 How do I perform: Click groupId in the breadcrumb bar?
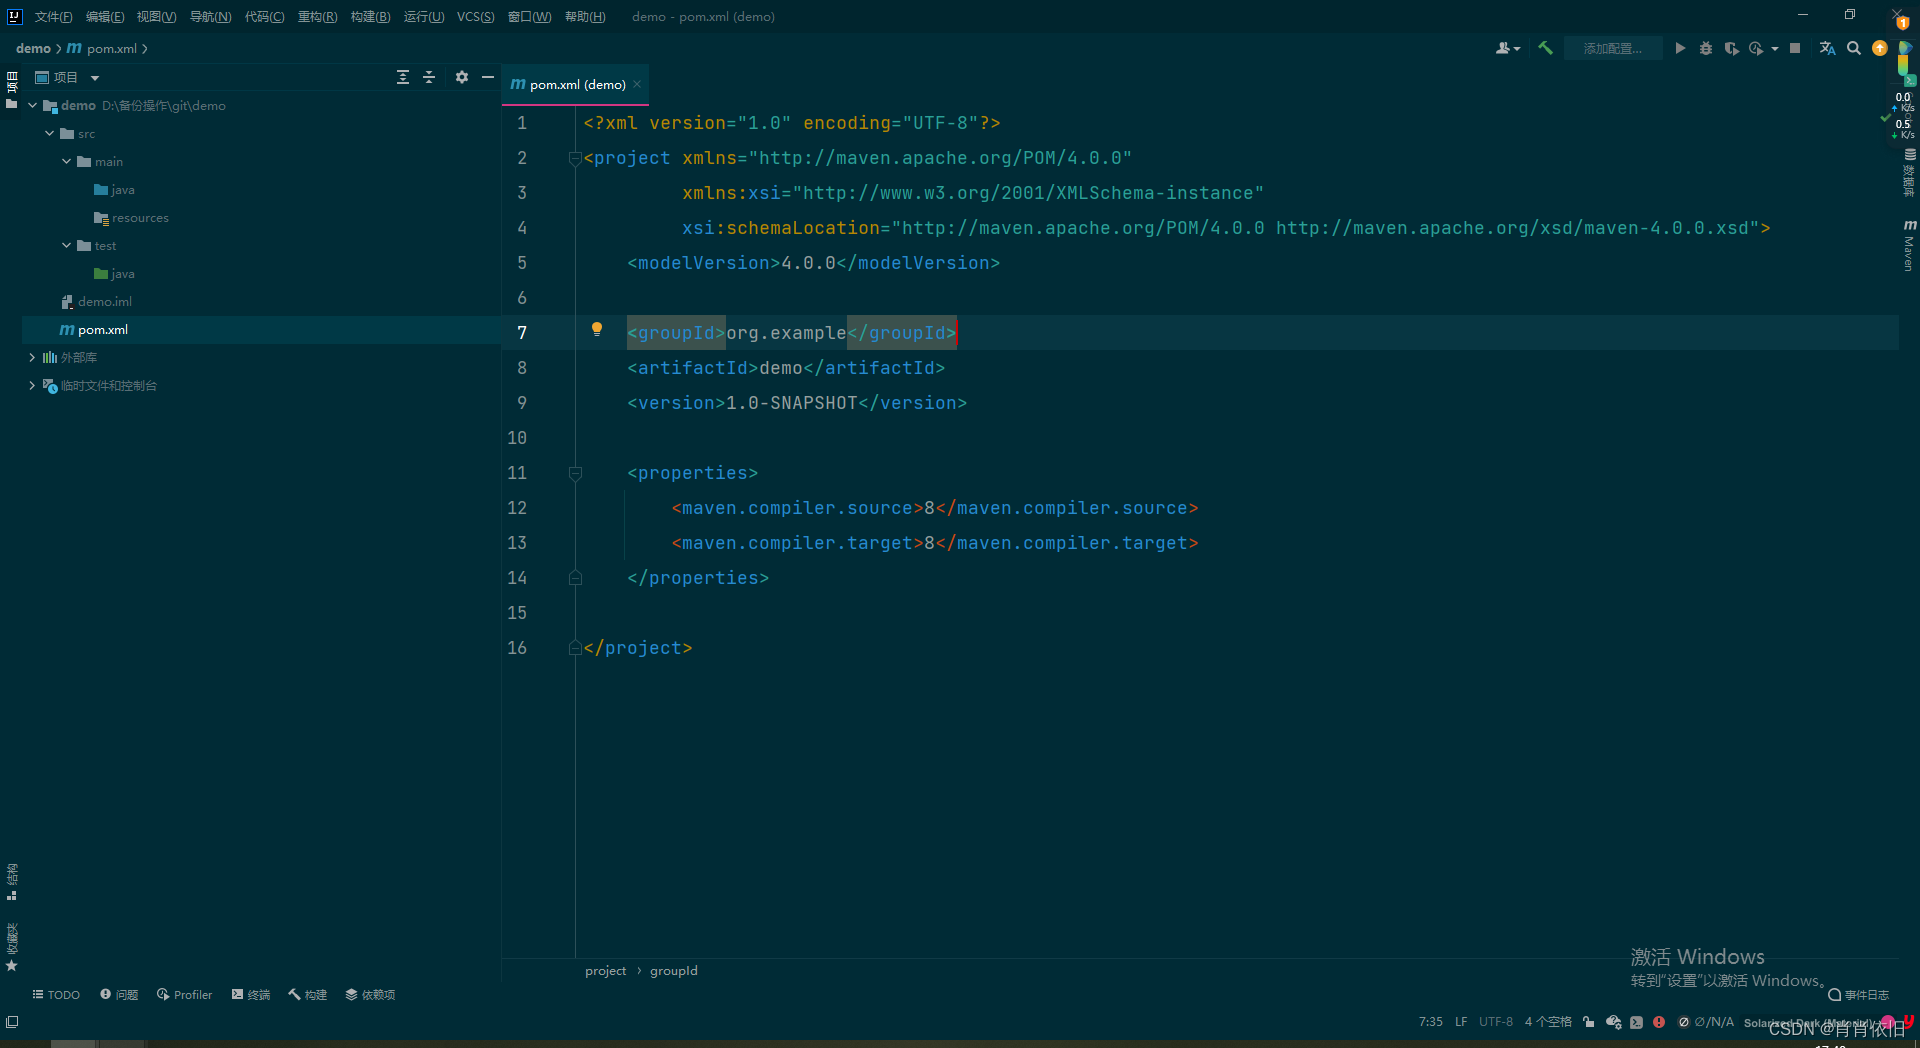click(673, 970)
